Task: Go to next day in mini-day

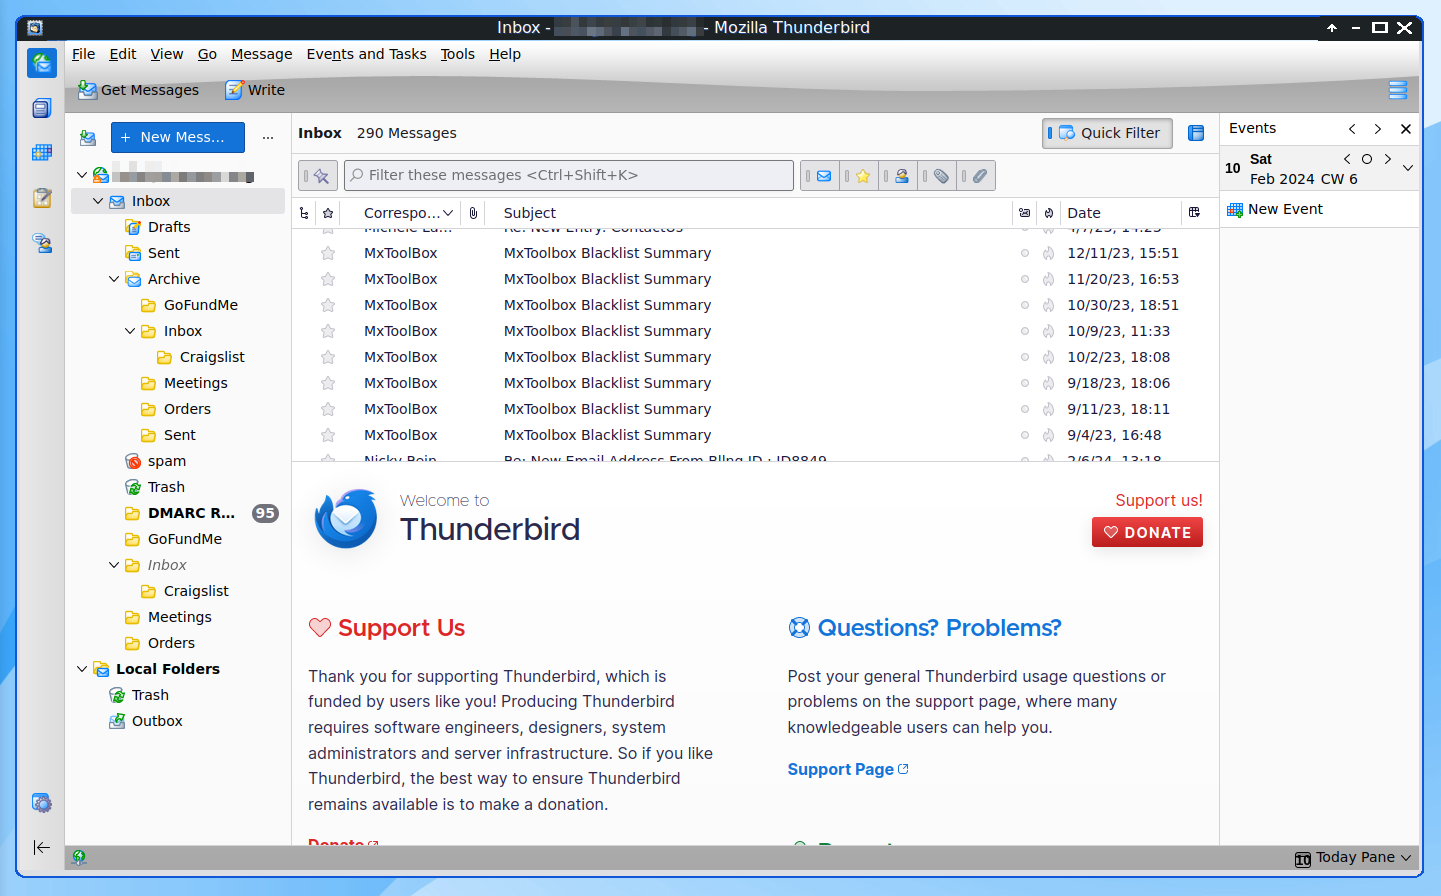Action: click(1388, 159)
